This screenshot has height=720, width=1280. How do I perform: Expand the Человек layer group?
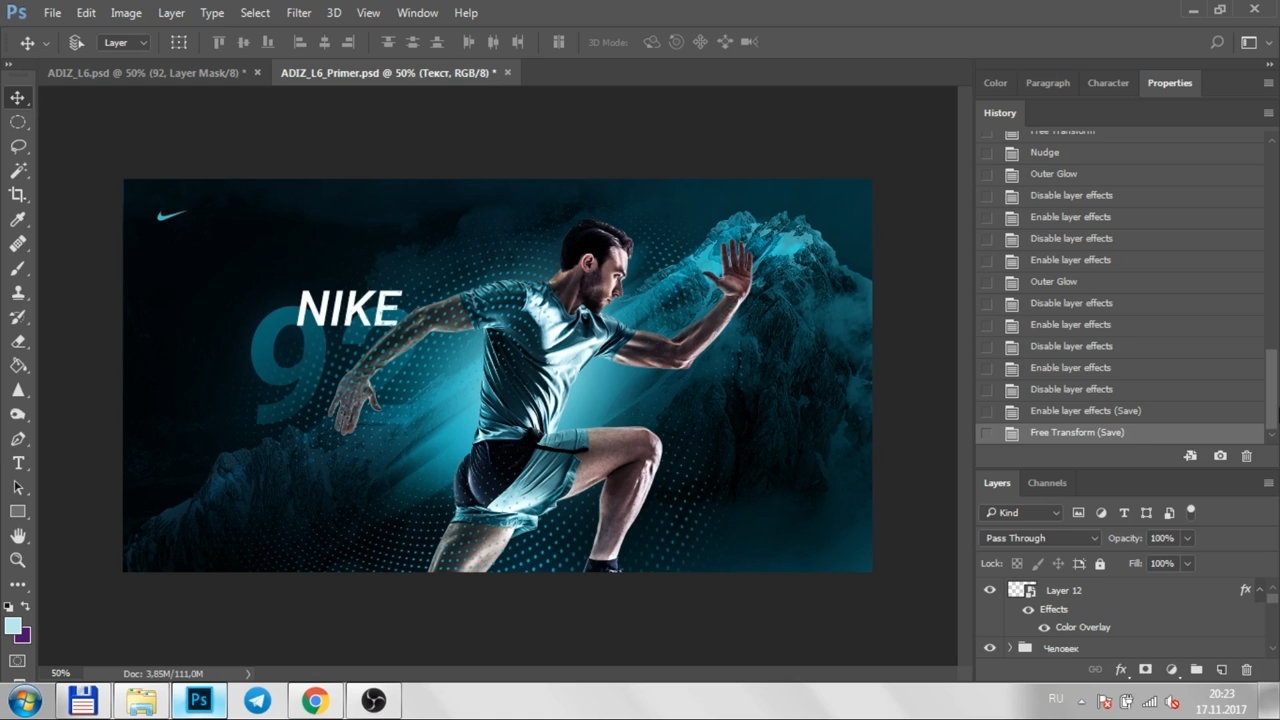click(1009, 648)
